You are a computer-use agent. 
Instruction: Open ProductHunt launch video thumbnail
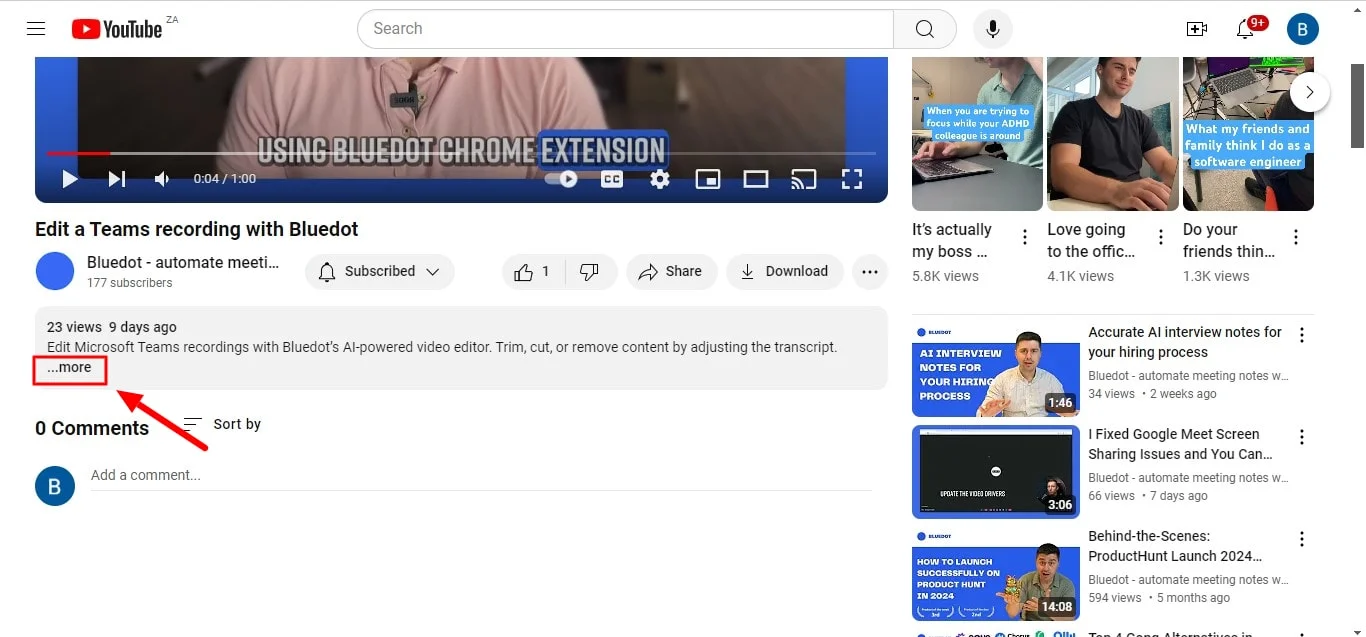996,574
